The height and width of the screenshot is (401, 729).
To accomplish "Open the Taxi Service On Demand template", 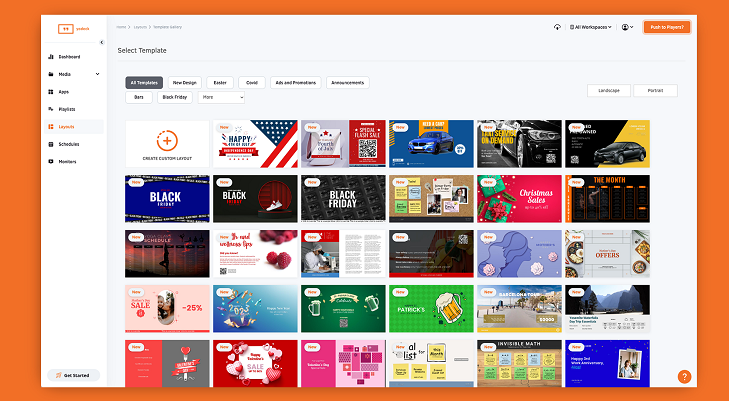I will [519, 144].
